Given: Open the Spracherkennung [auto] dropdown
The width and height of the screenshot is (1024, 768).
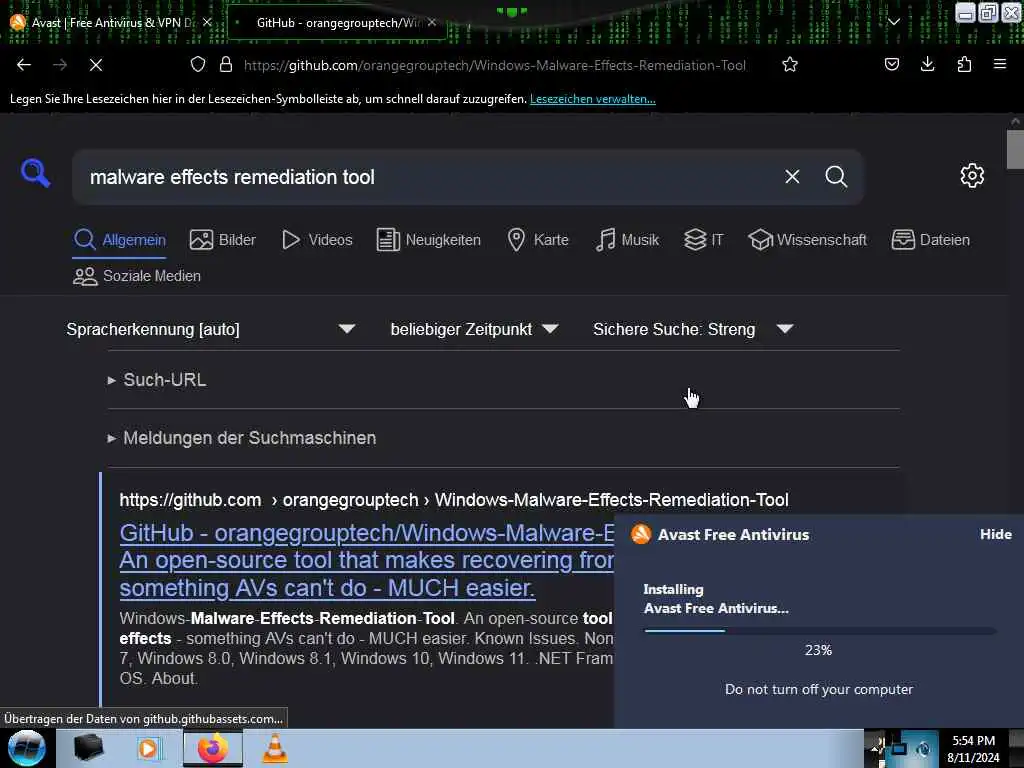Looking at the screenshot, I should click(210, 329).
